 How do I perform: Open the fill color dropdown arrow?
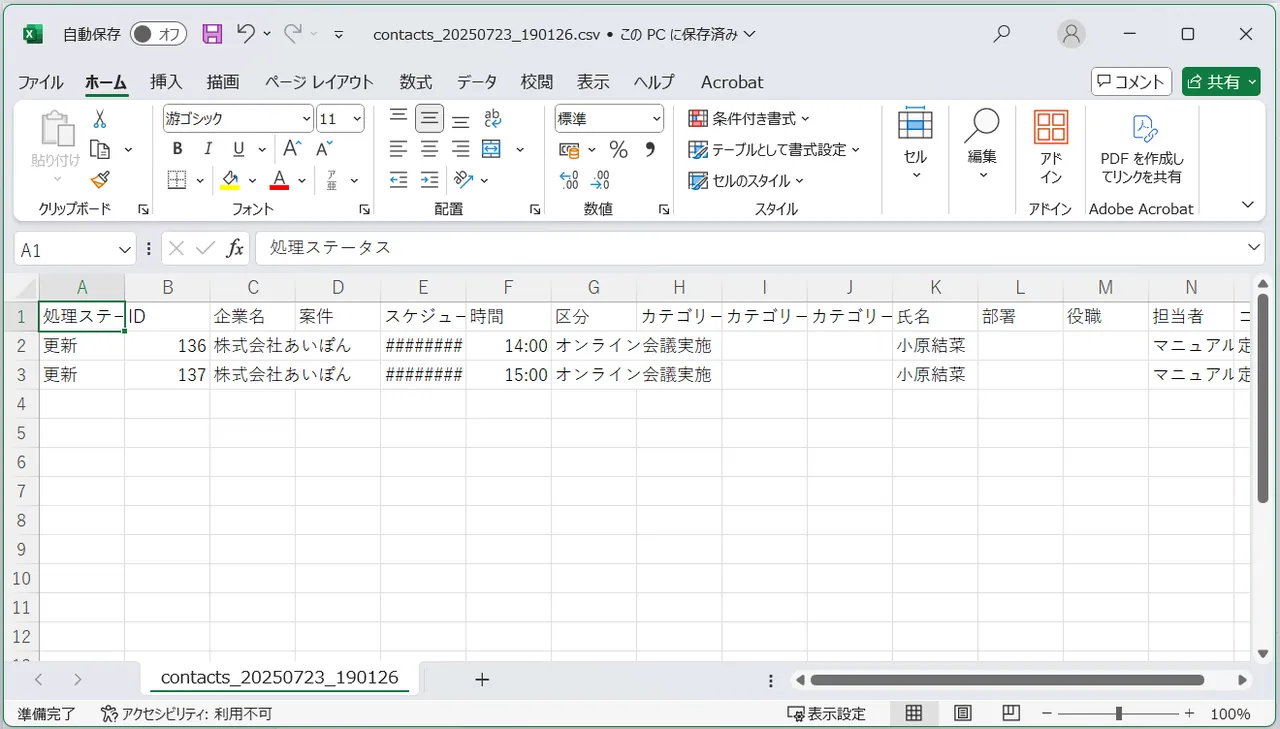pos(252,180)
